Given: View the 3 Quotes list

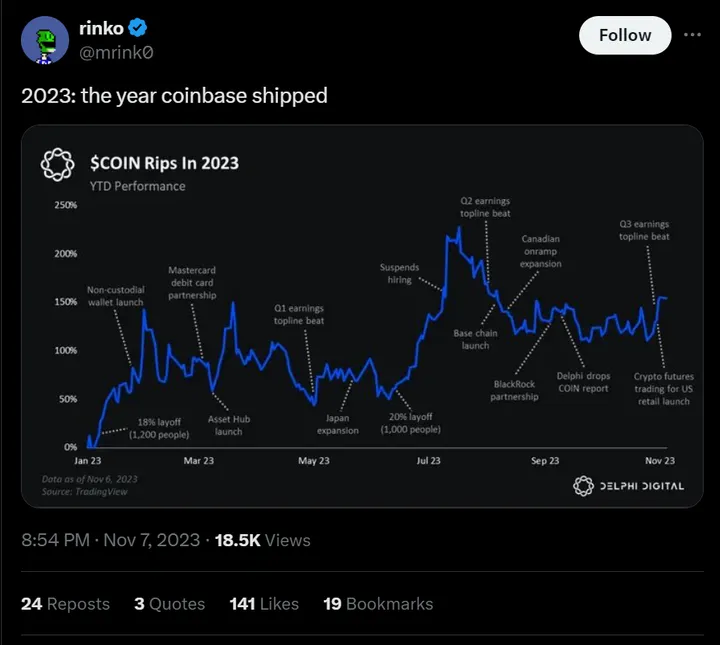Looking at the screenshot, I should [x=169, y=604].
